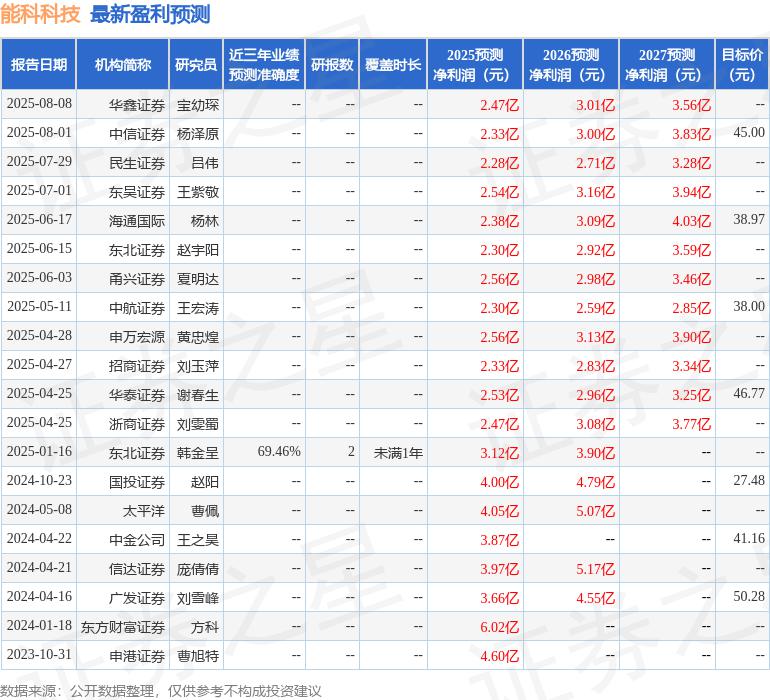Click target price 38.00
Image resolution: width=770 pixels, height=700 pixels.
click(749, 307)
